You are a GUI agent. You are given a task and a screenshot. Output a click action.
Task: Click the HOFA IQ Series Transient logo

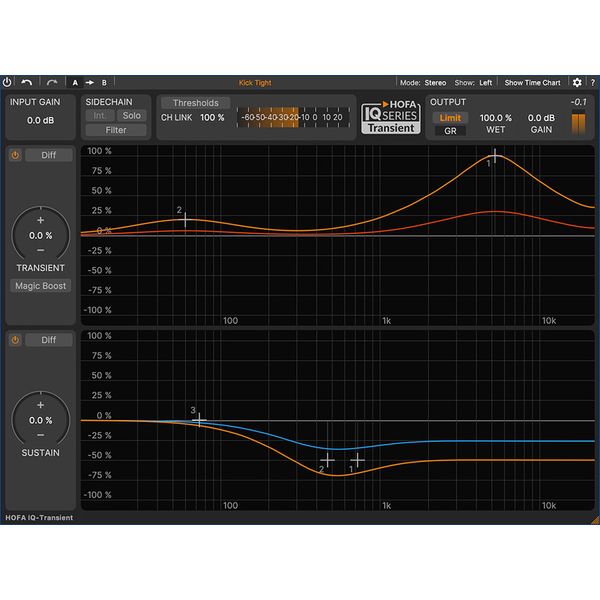pos(391,117)
